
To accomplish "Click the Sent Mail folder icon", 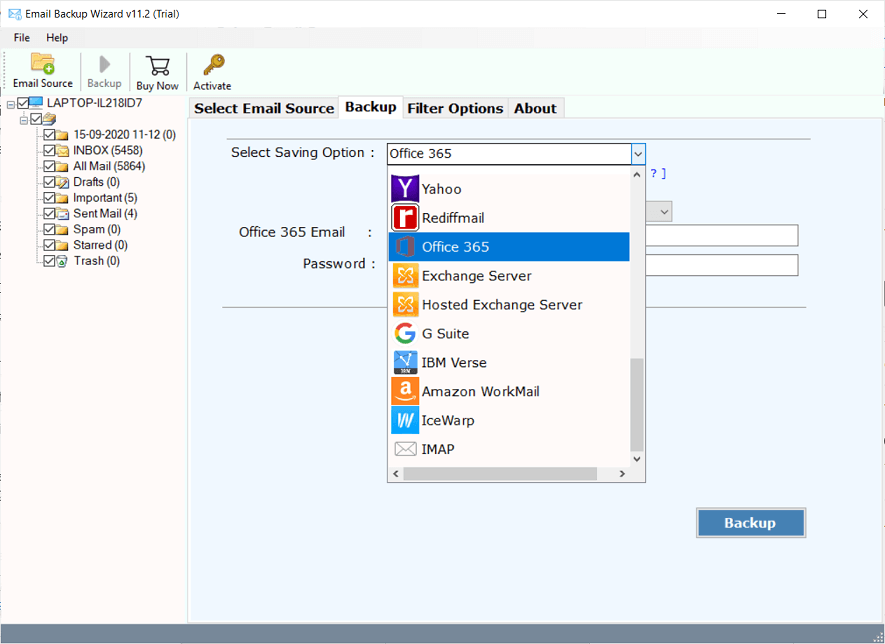I will pyautogui.click(x=62, y=213).
